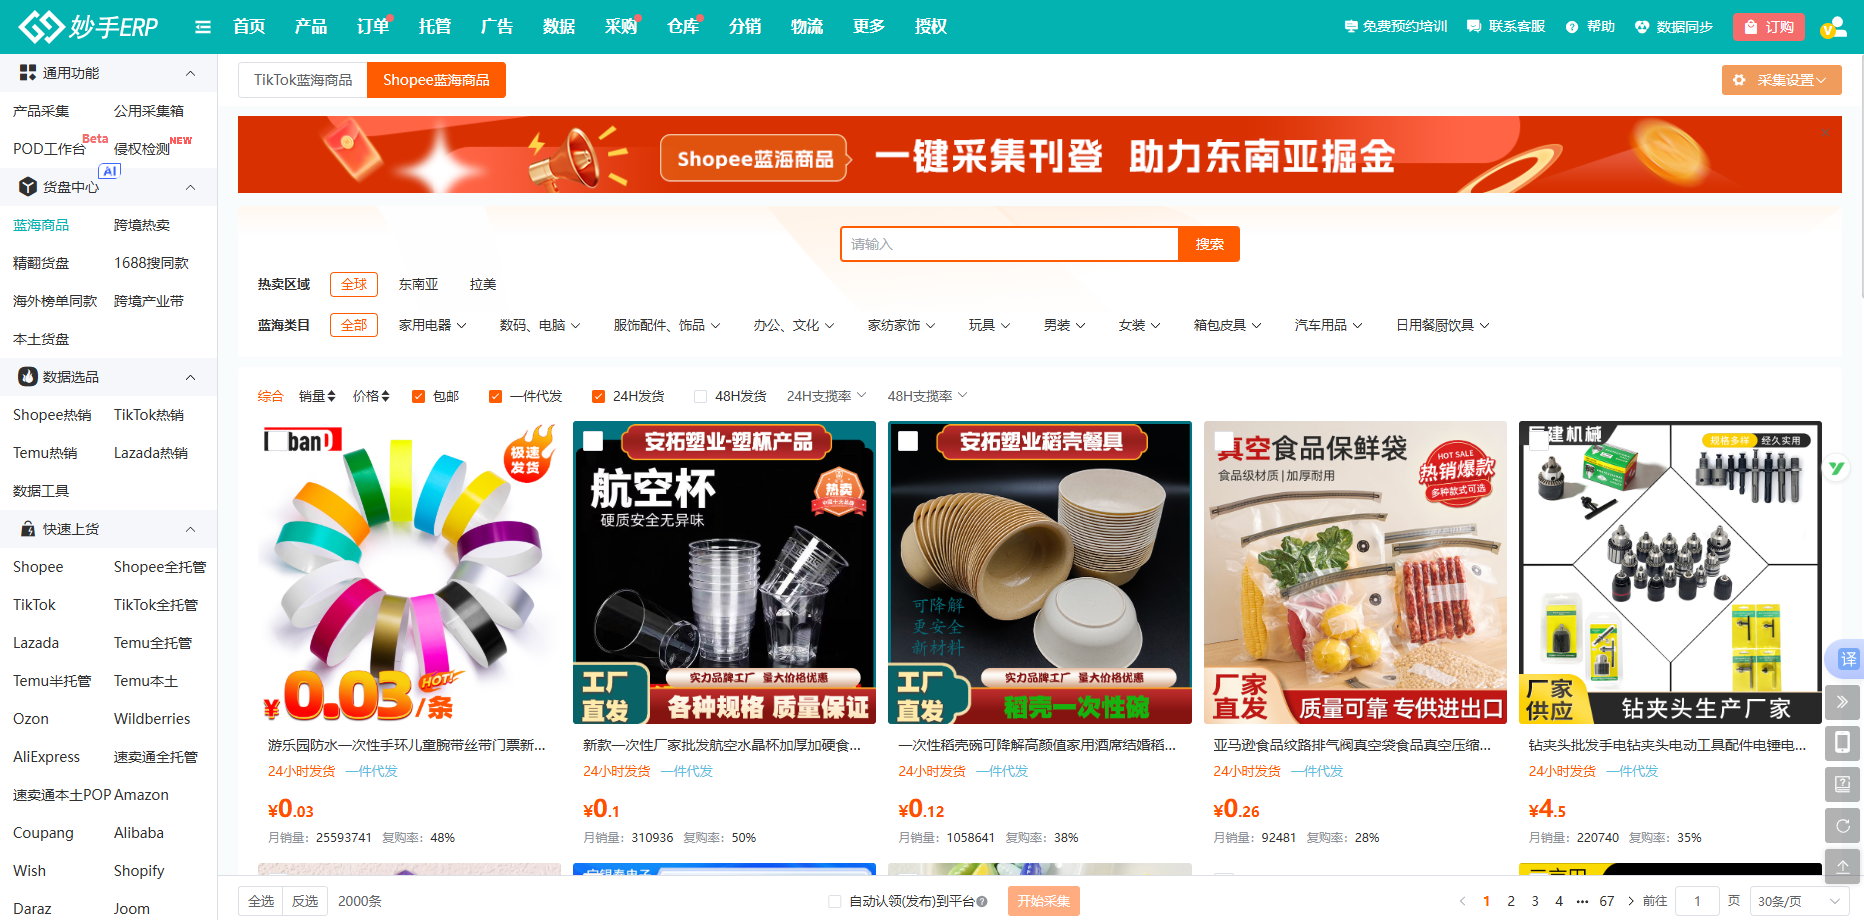
Task: Open the 服饰配件、饰品 category dropdown
Action: click(x=666, y=325)
